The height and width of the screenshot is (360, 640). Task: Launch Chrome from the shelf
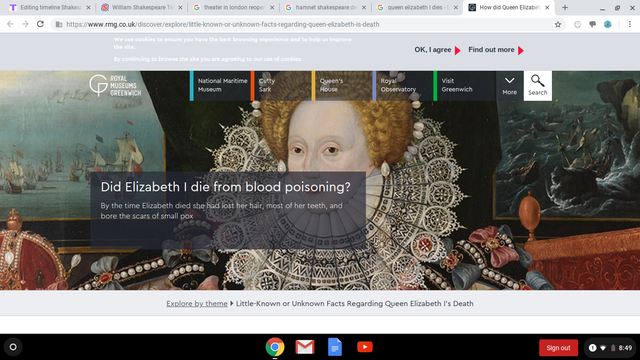[275, 347]
